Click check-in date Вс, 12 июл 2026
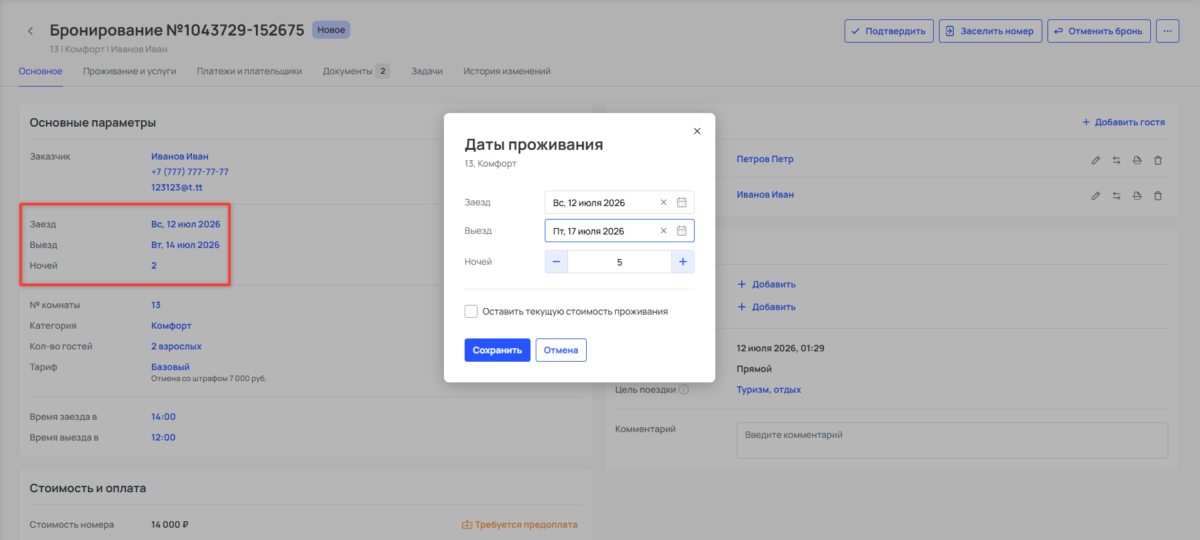 click(186, 224)
